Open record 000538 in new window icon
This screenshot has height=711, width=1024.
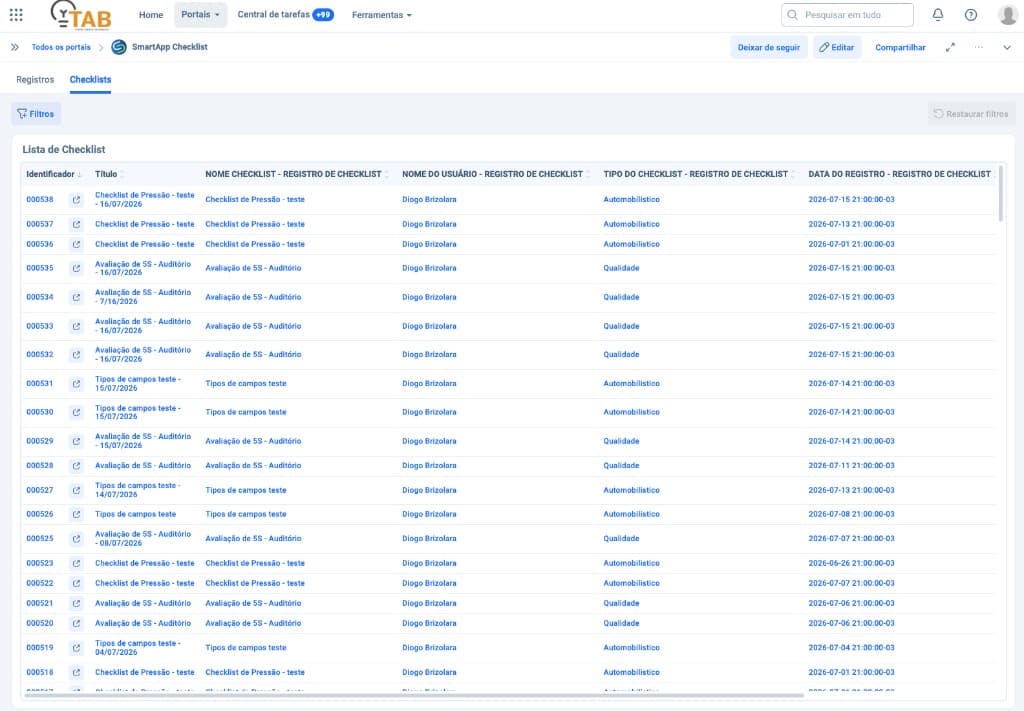pyautogui.click(x=76, y=200)
